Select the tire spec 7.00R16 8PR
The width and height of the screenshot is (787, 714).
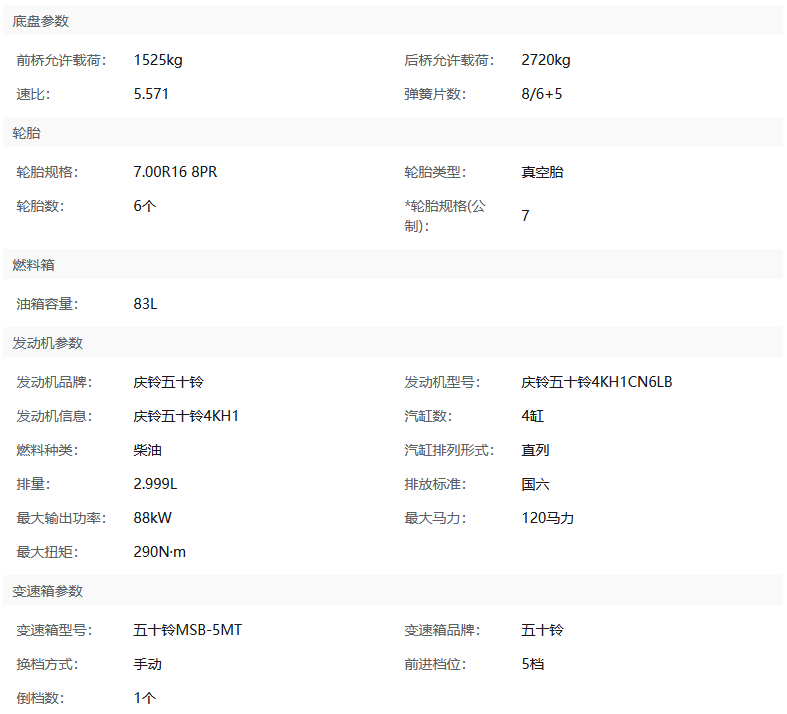(x=175, y=172)
